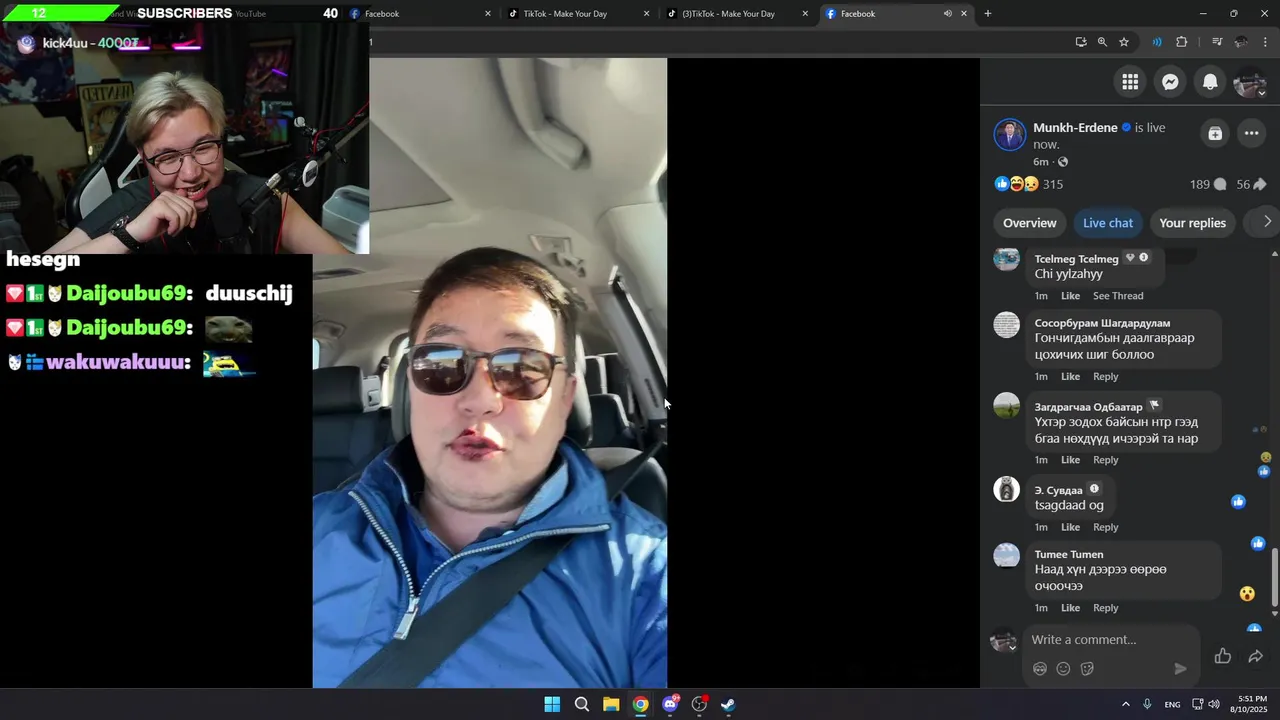This screenshot has width=1280, height=720.
Task: Switch to the first Facebook browser tab
Action: point(420,14)
